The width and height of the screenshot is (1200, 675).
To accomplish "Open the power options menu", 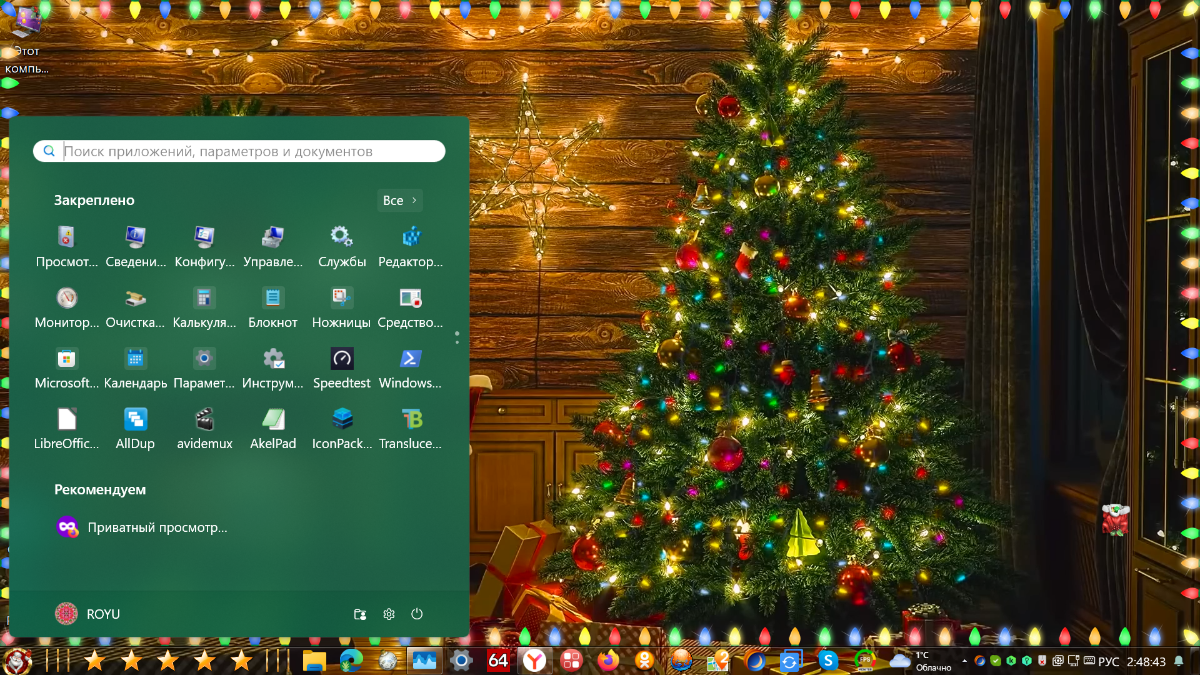I will tap(417, 614).
